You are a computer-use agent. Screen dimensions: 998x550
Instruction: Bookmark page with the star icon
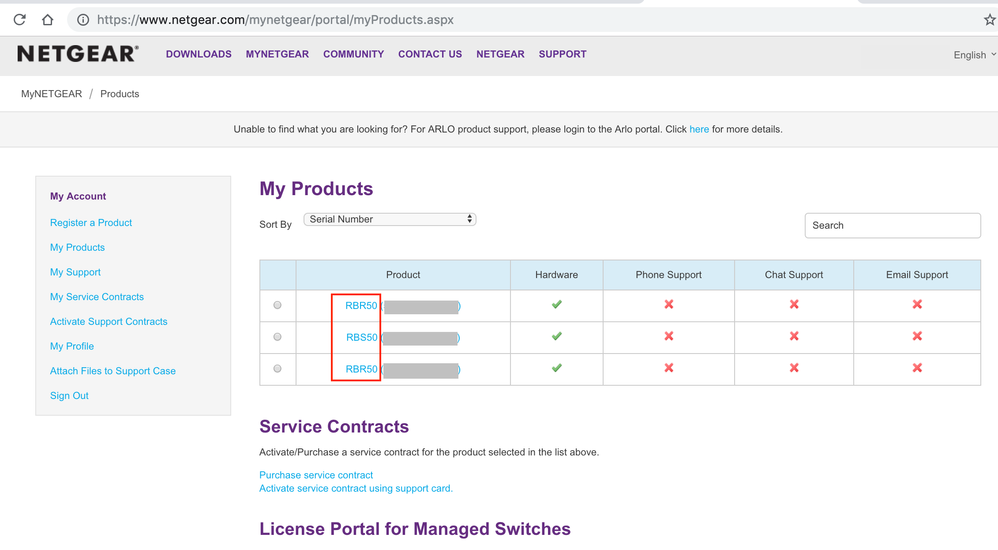point(989,19)
